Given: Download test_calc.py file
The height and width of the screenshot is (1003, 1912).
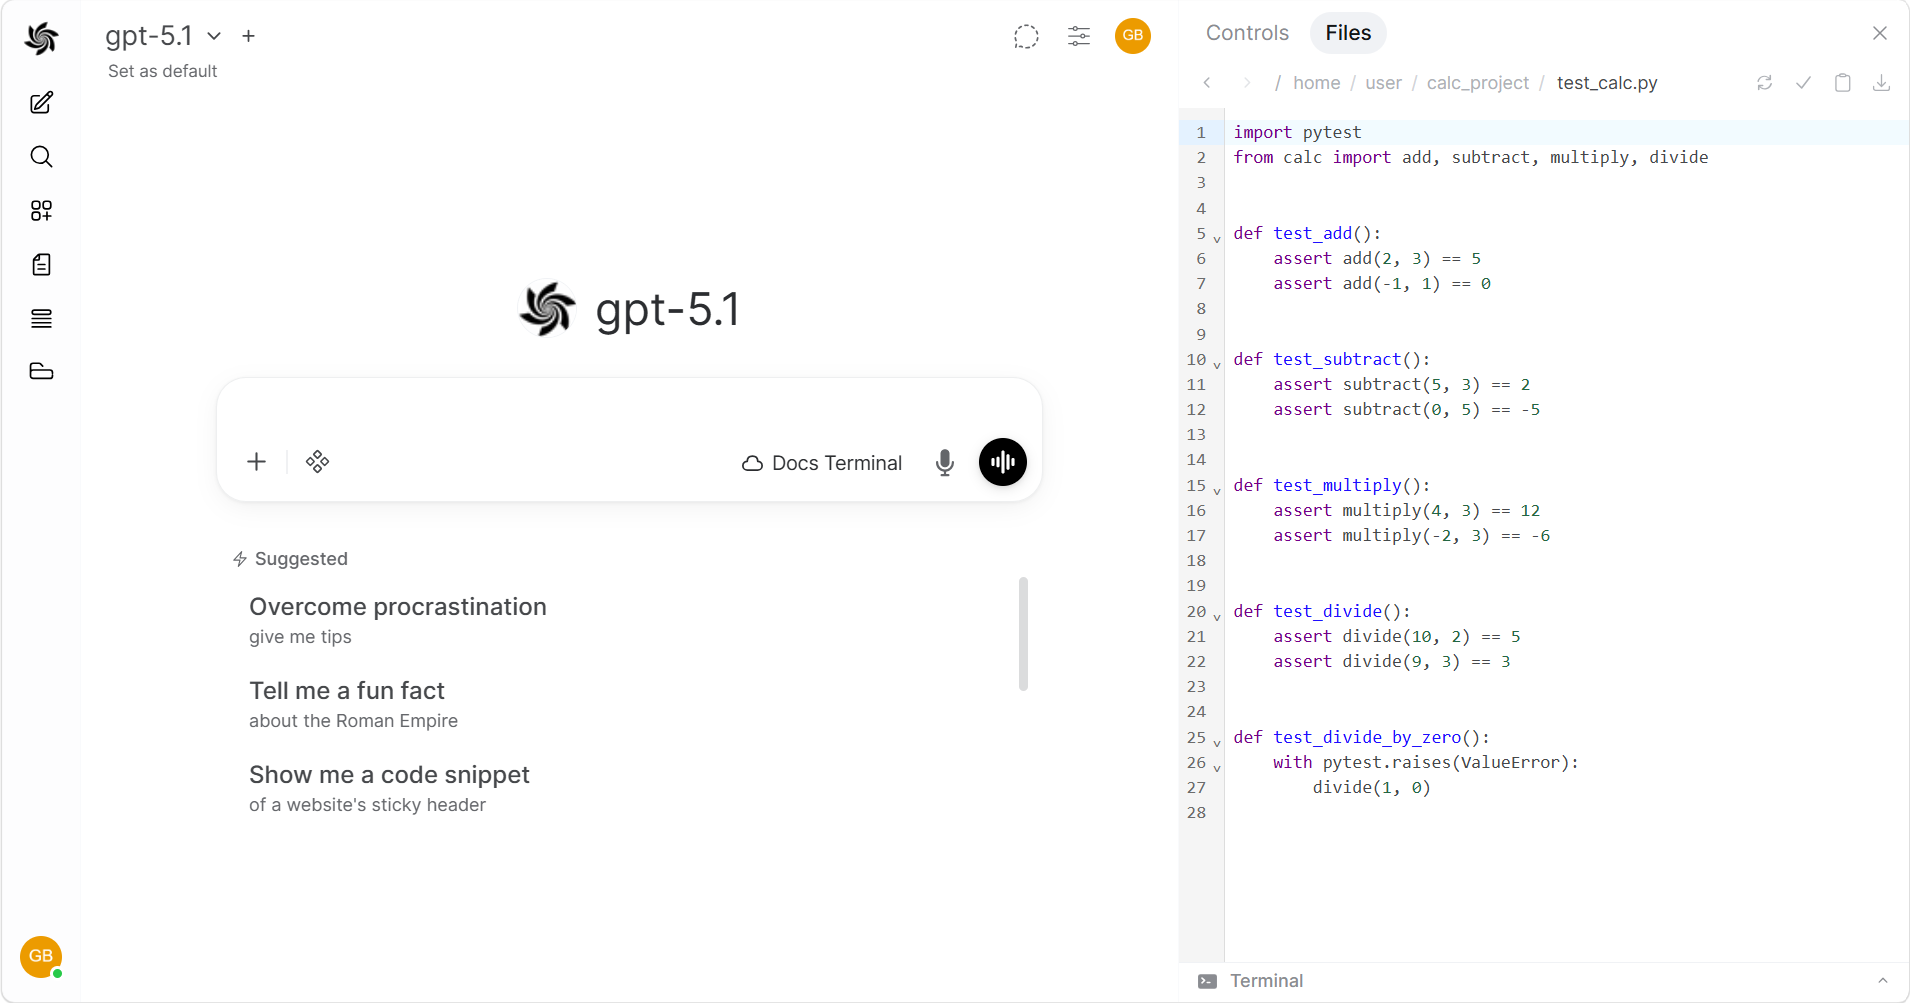Looking at the screenshot, I should (1882, 83).
